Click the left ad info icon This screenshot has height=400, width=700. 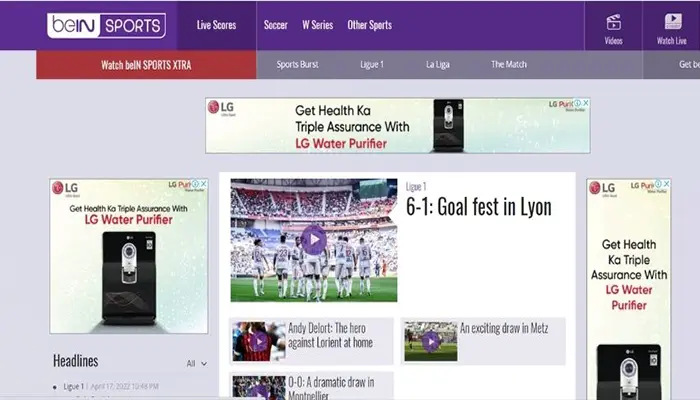196,184
